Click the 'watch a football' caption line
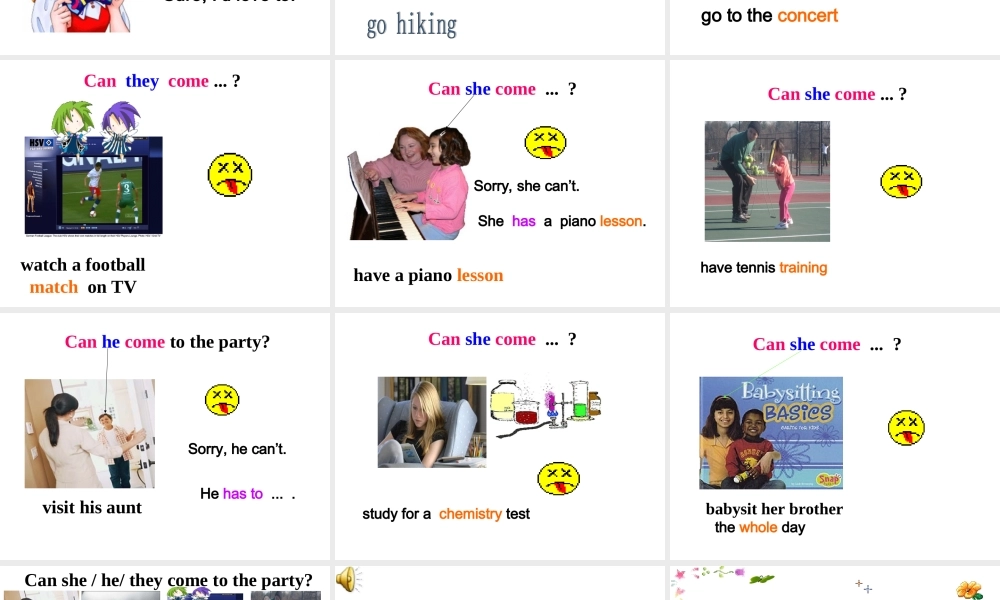 point(83,265)
